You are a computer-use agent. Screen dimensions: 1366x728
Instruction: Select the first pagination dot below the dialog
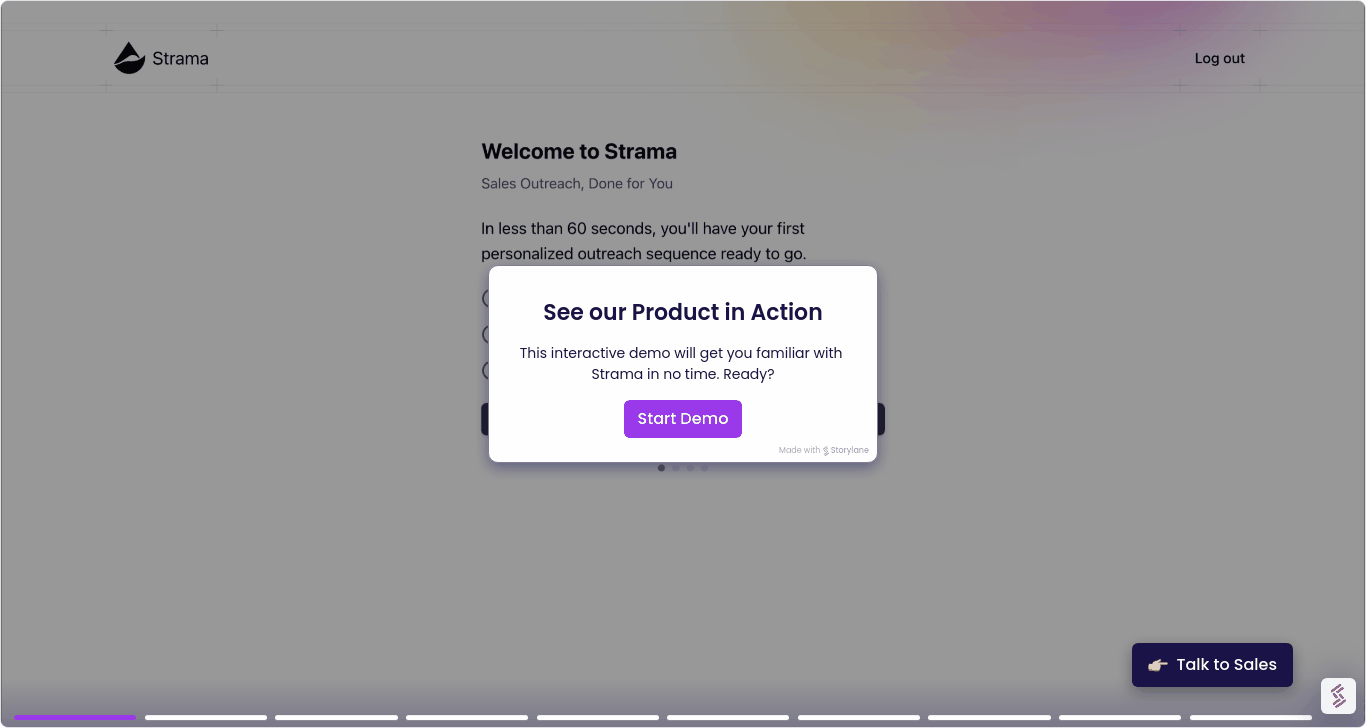(x=661, y=467)
